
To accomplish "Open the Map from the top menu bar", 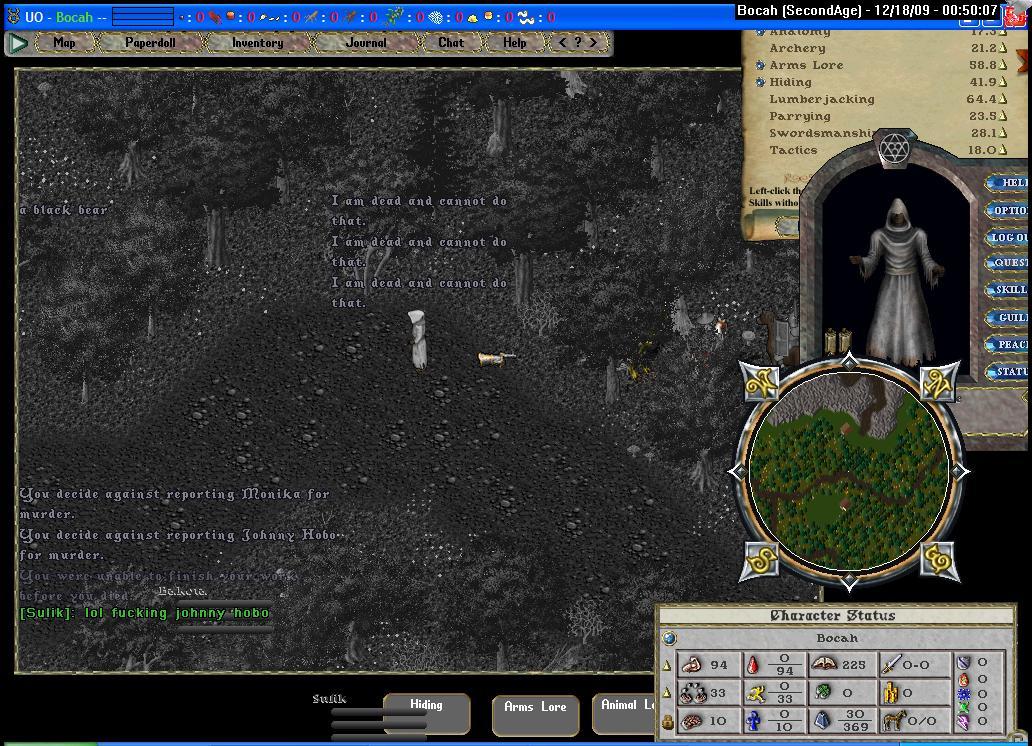I will (x=64, y=43).
